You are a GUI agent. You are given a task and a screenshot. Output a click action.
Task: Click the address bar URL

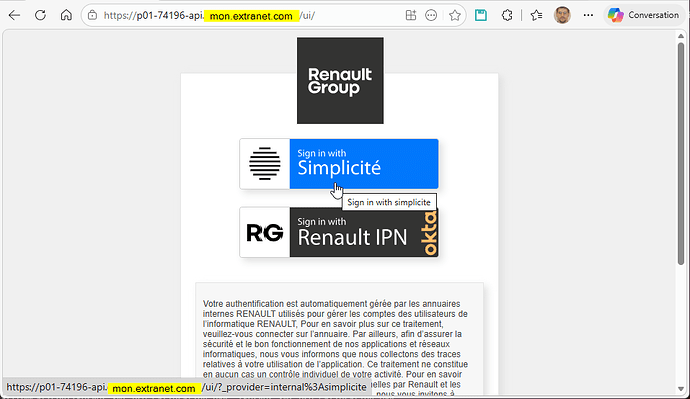pos(209,16)
